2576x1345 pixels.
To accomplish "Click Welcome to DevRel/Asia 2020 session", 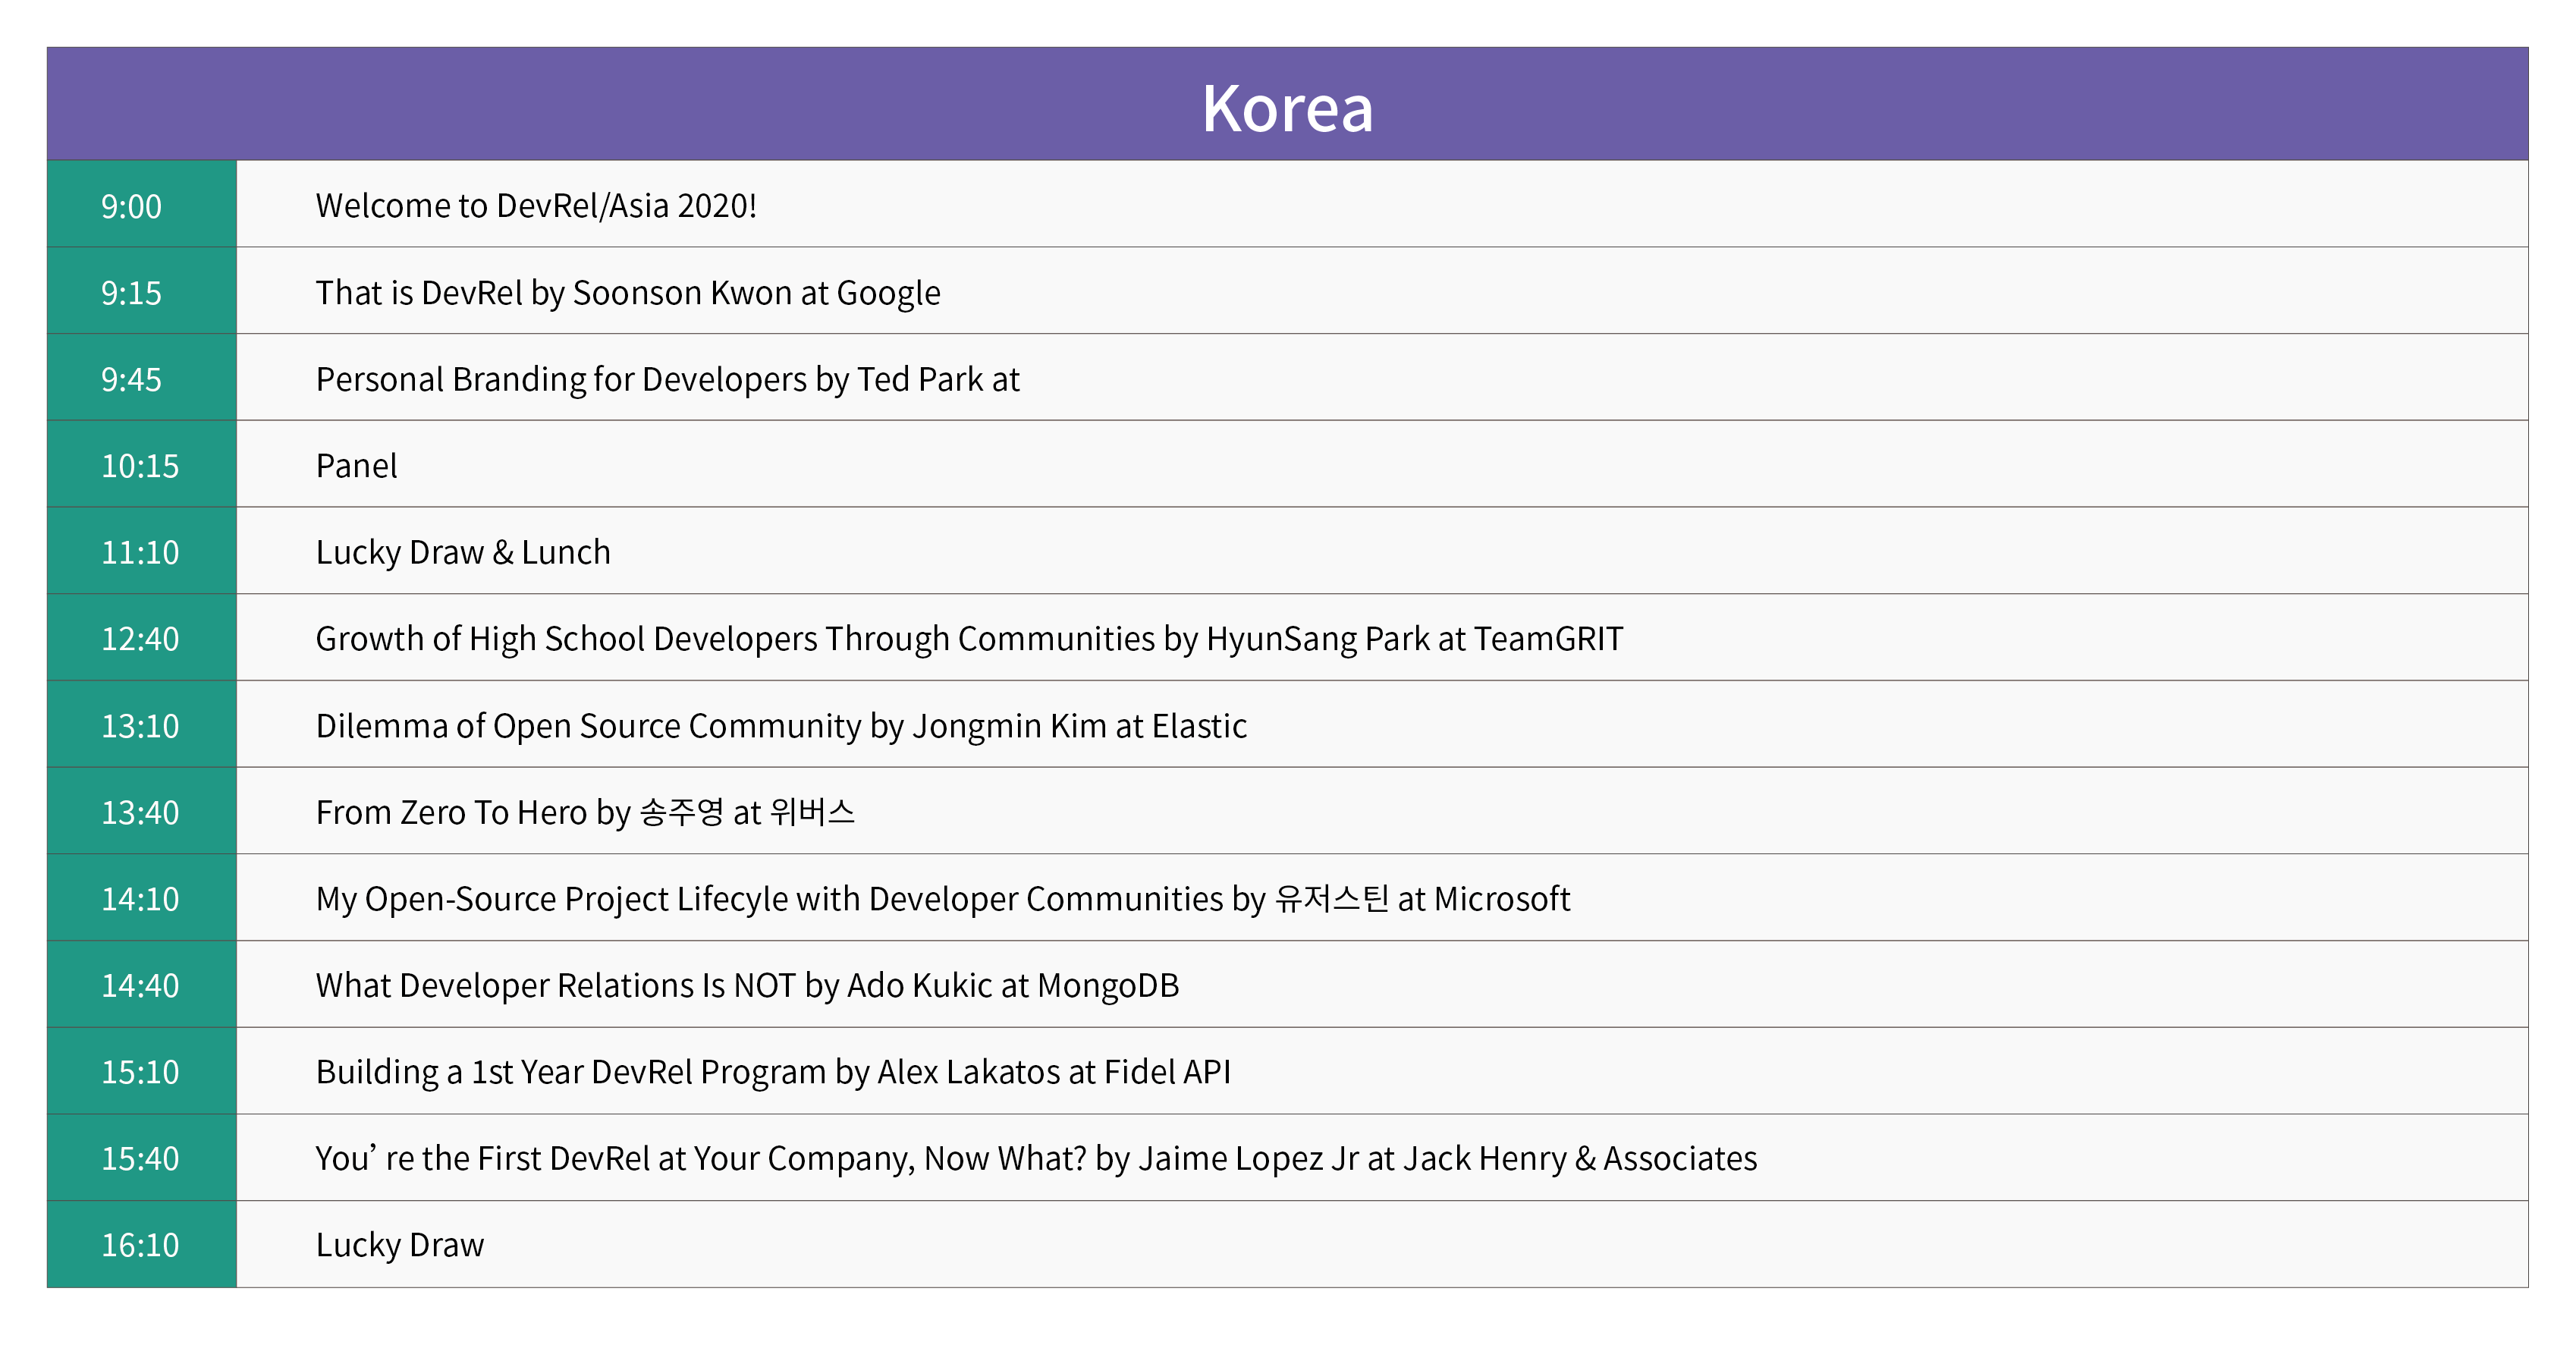I will 536,206.
